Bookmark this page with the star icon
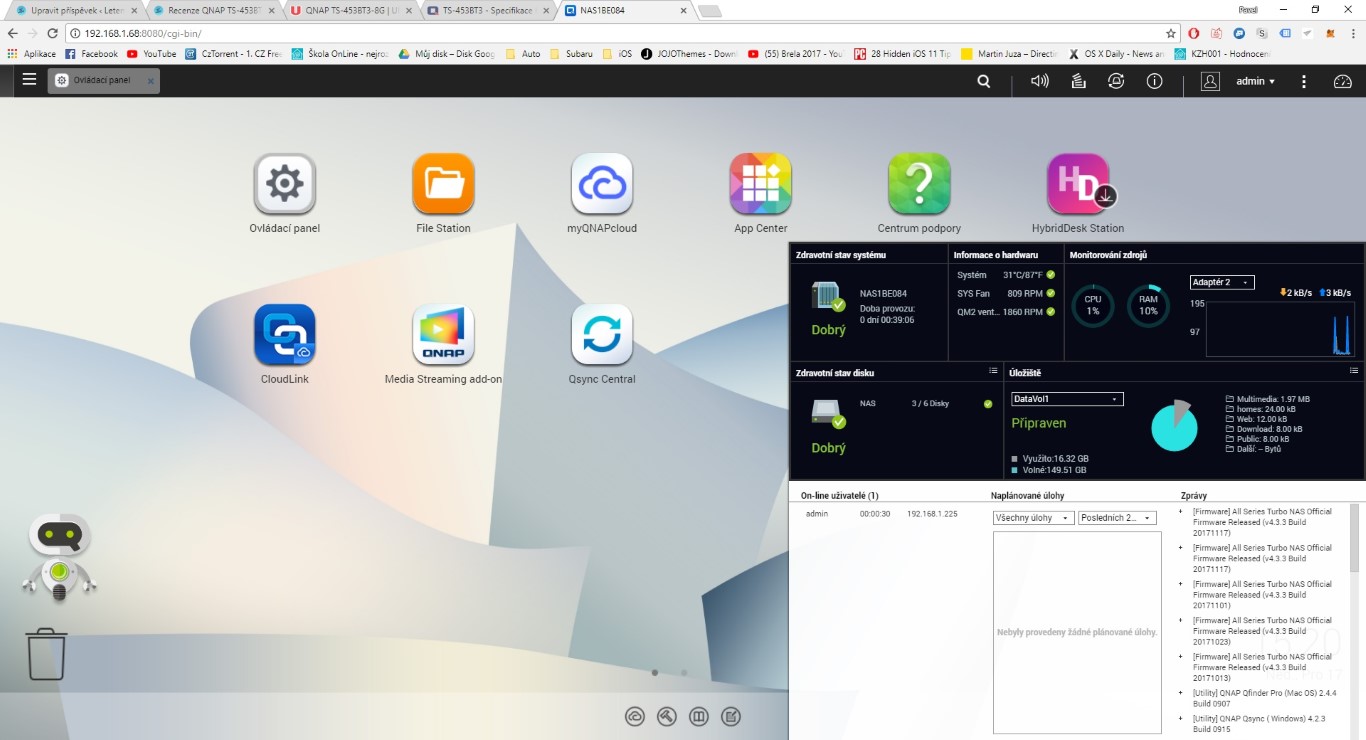 pyautogui.click(x=1171, y=33)
